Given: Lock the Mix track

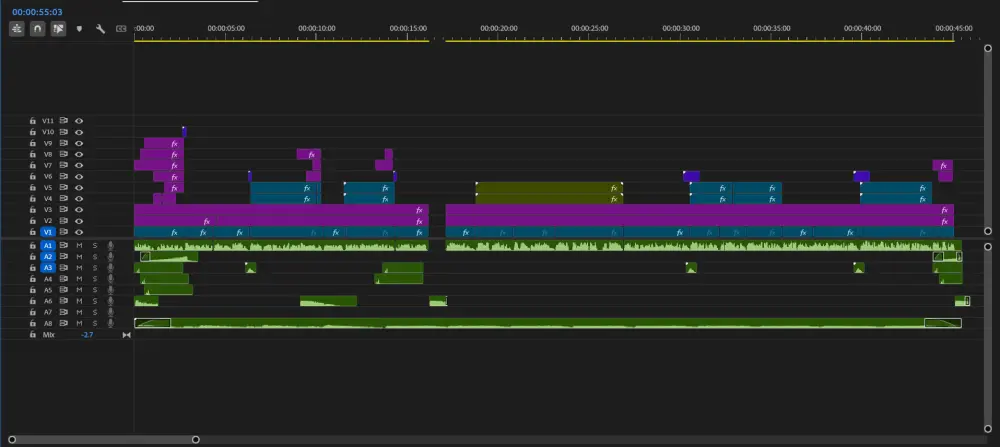Looking at the screenshot, I should pos(33,334).
